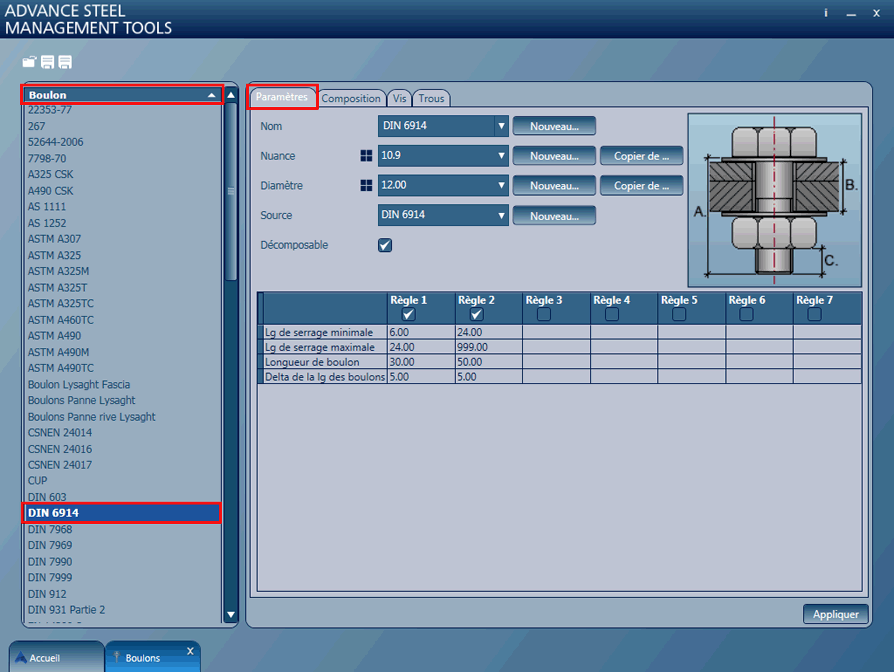
Task: Click Nouveau button next to Nom
Action: click(x=554, y=126)
